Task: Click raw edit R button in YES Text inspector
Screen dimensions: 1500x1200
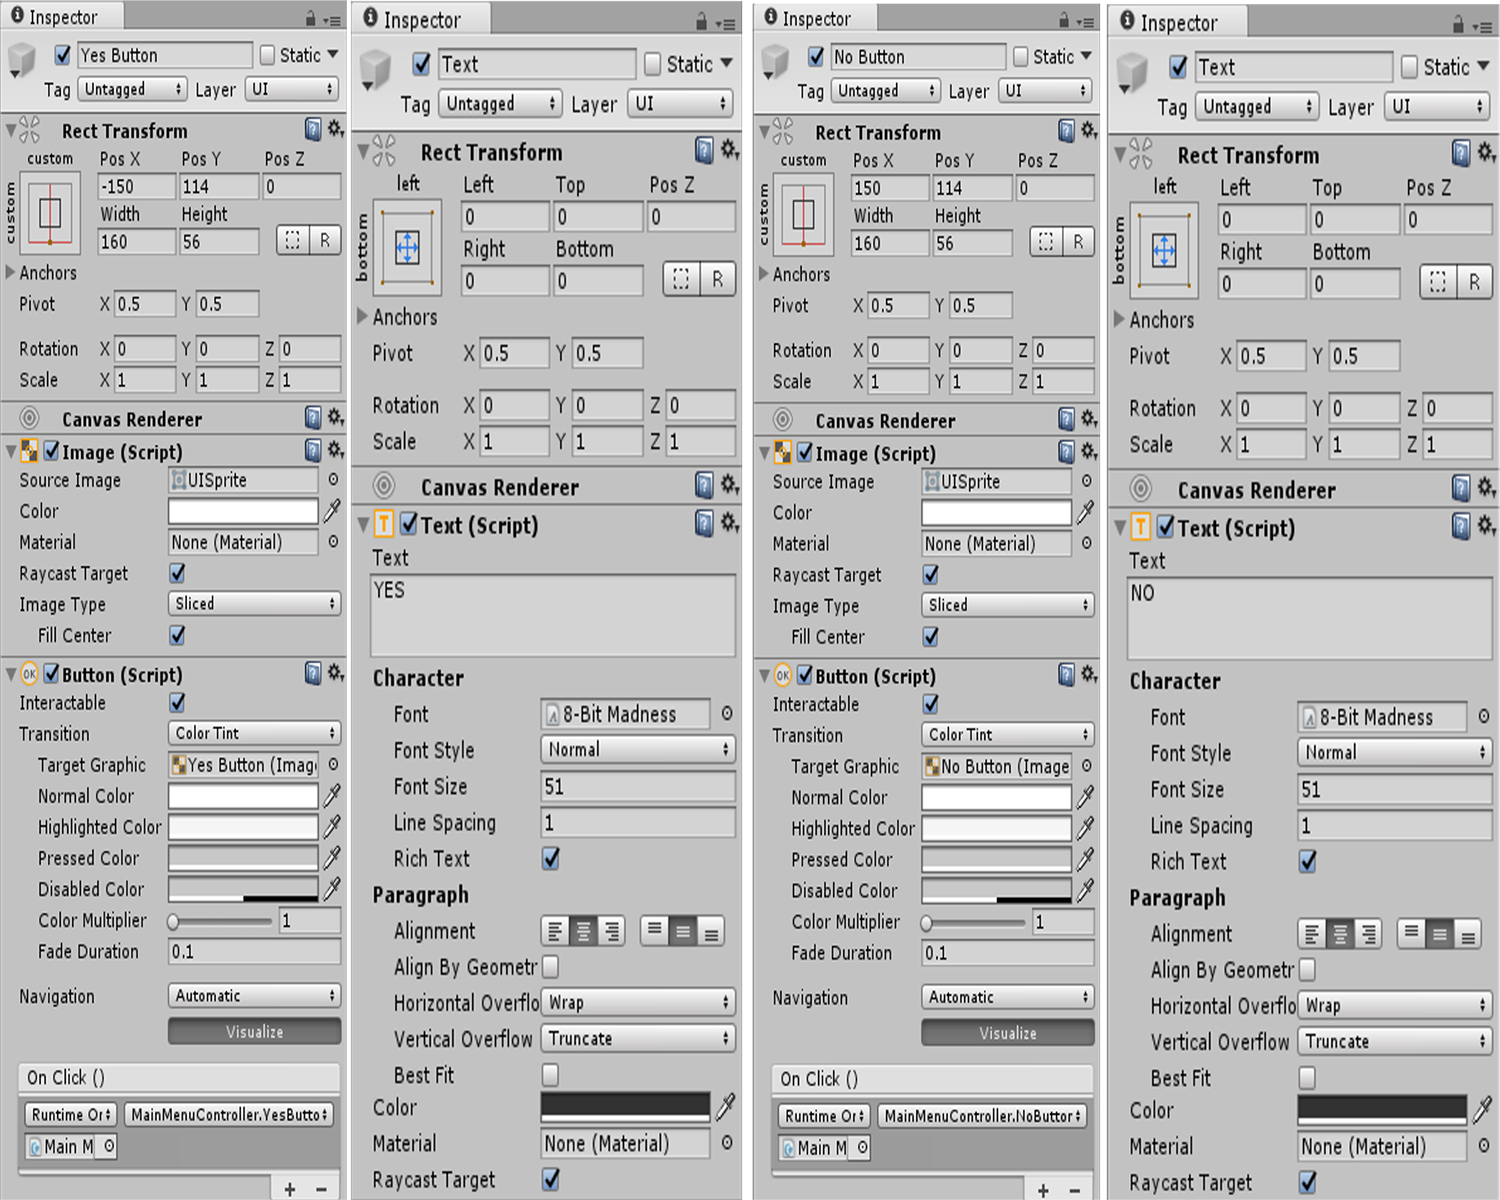Action: coord(717,280)
